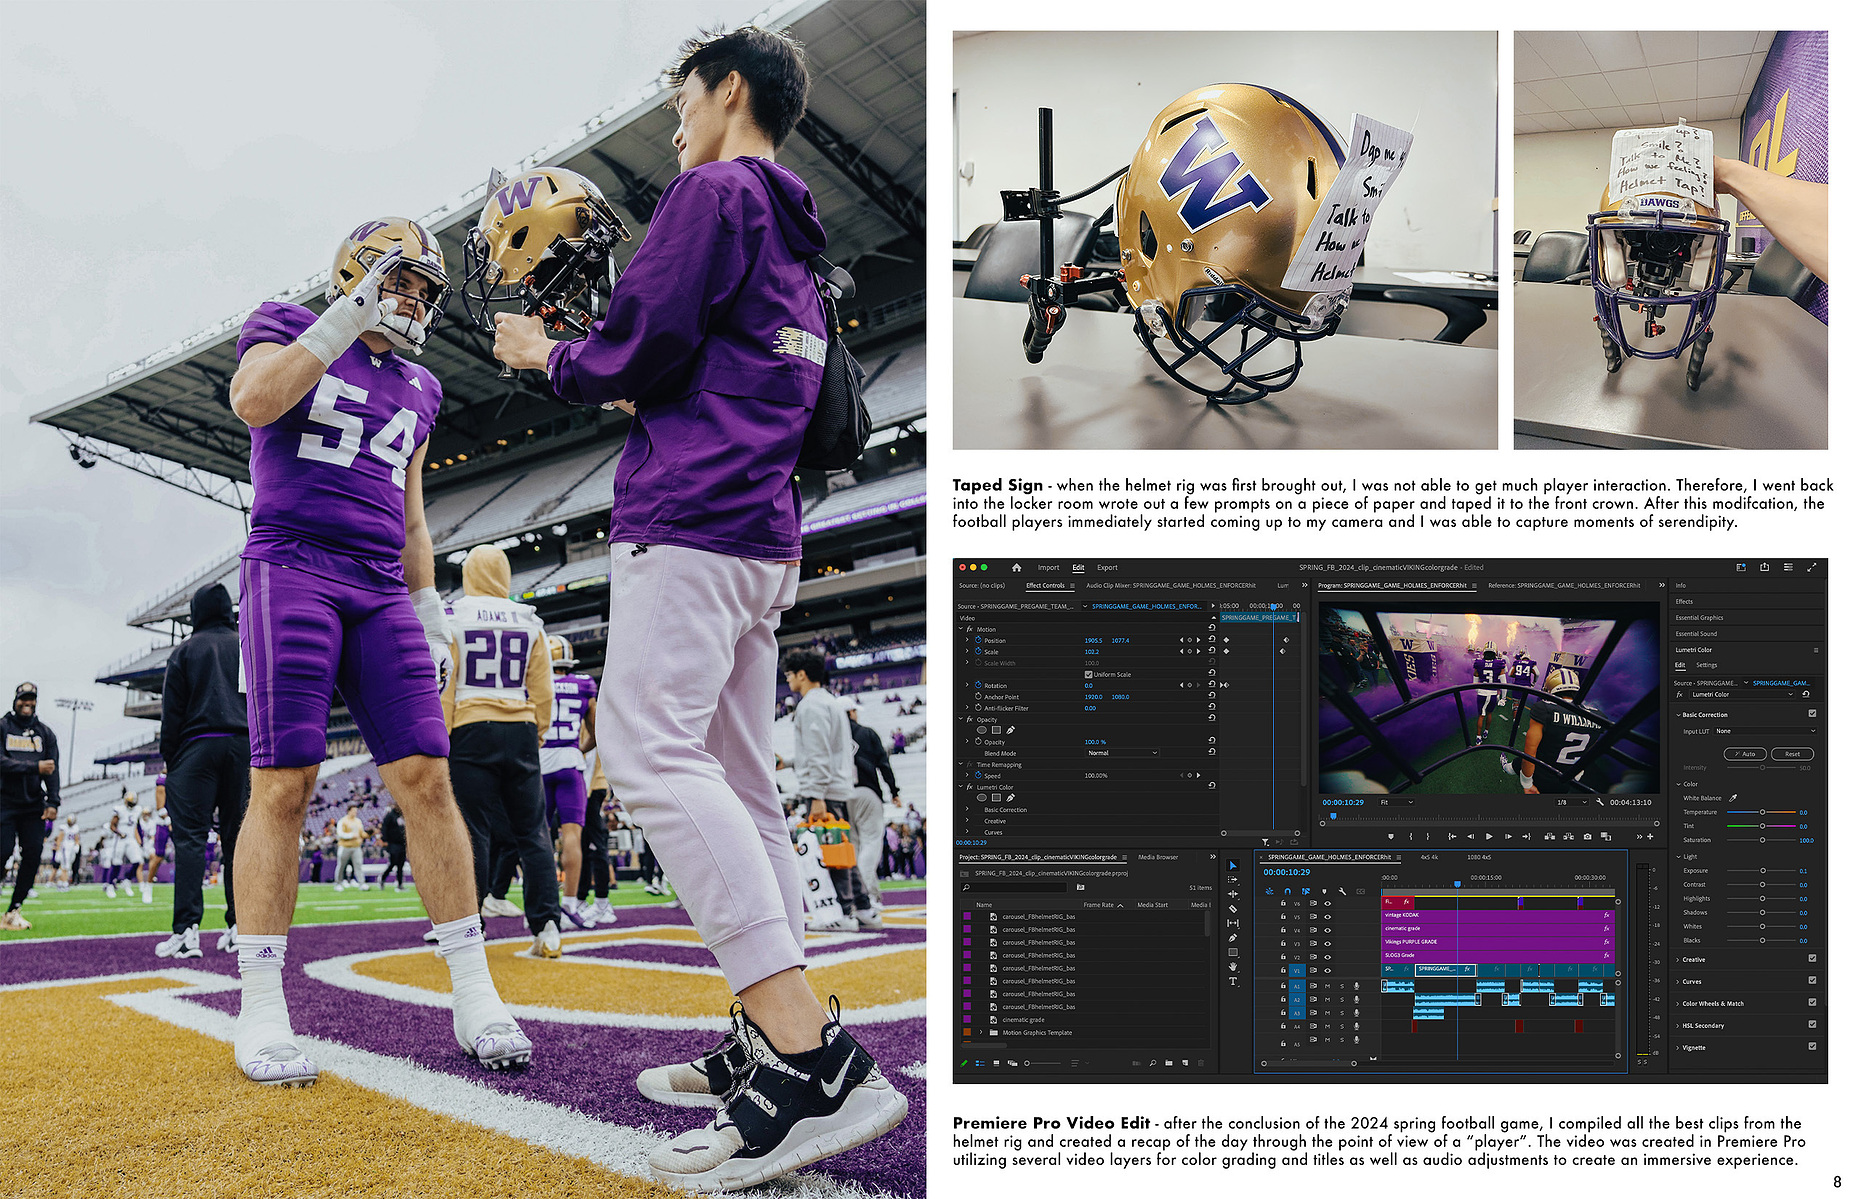The height and width of the screenshot is (1199, 1853).
Task: Open the Quick Export share icon
Action: coord(1765,567)
